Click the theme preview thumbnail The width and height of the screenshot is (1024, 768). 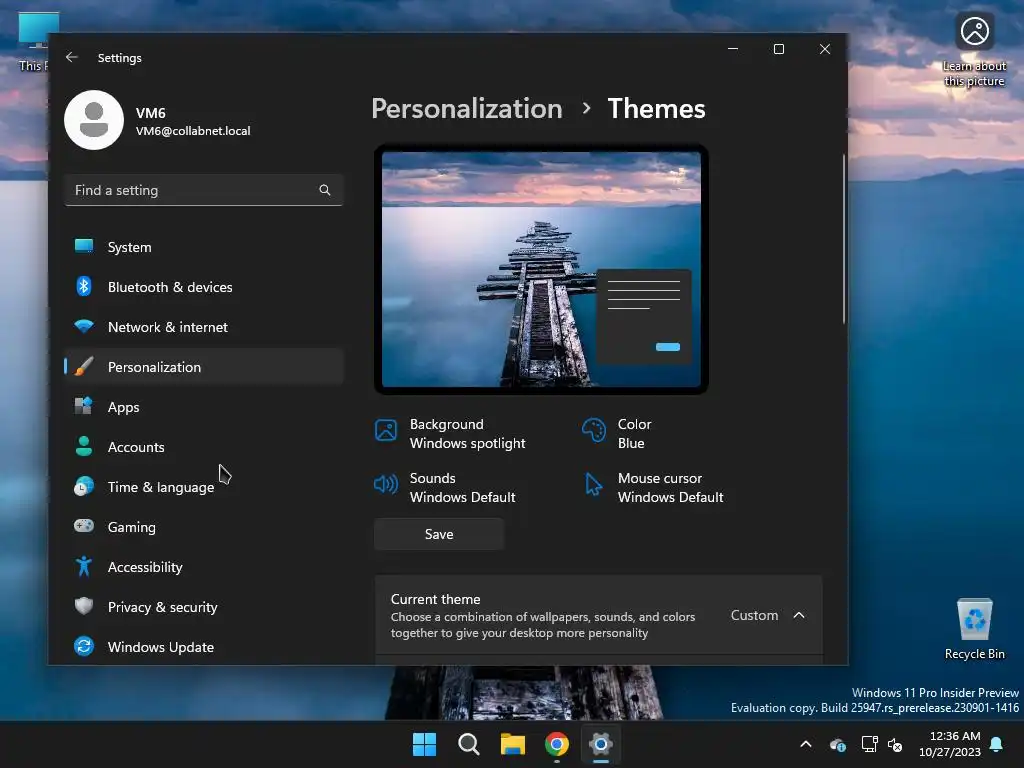[541, 269]
